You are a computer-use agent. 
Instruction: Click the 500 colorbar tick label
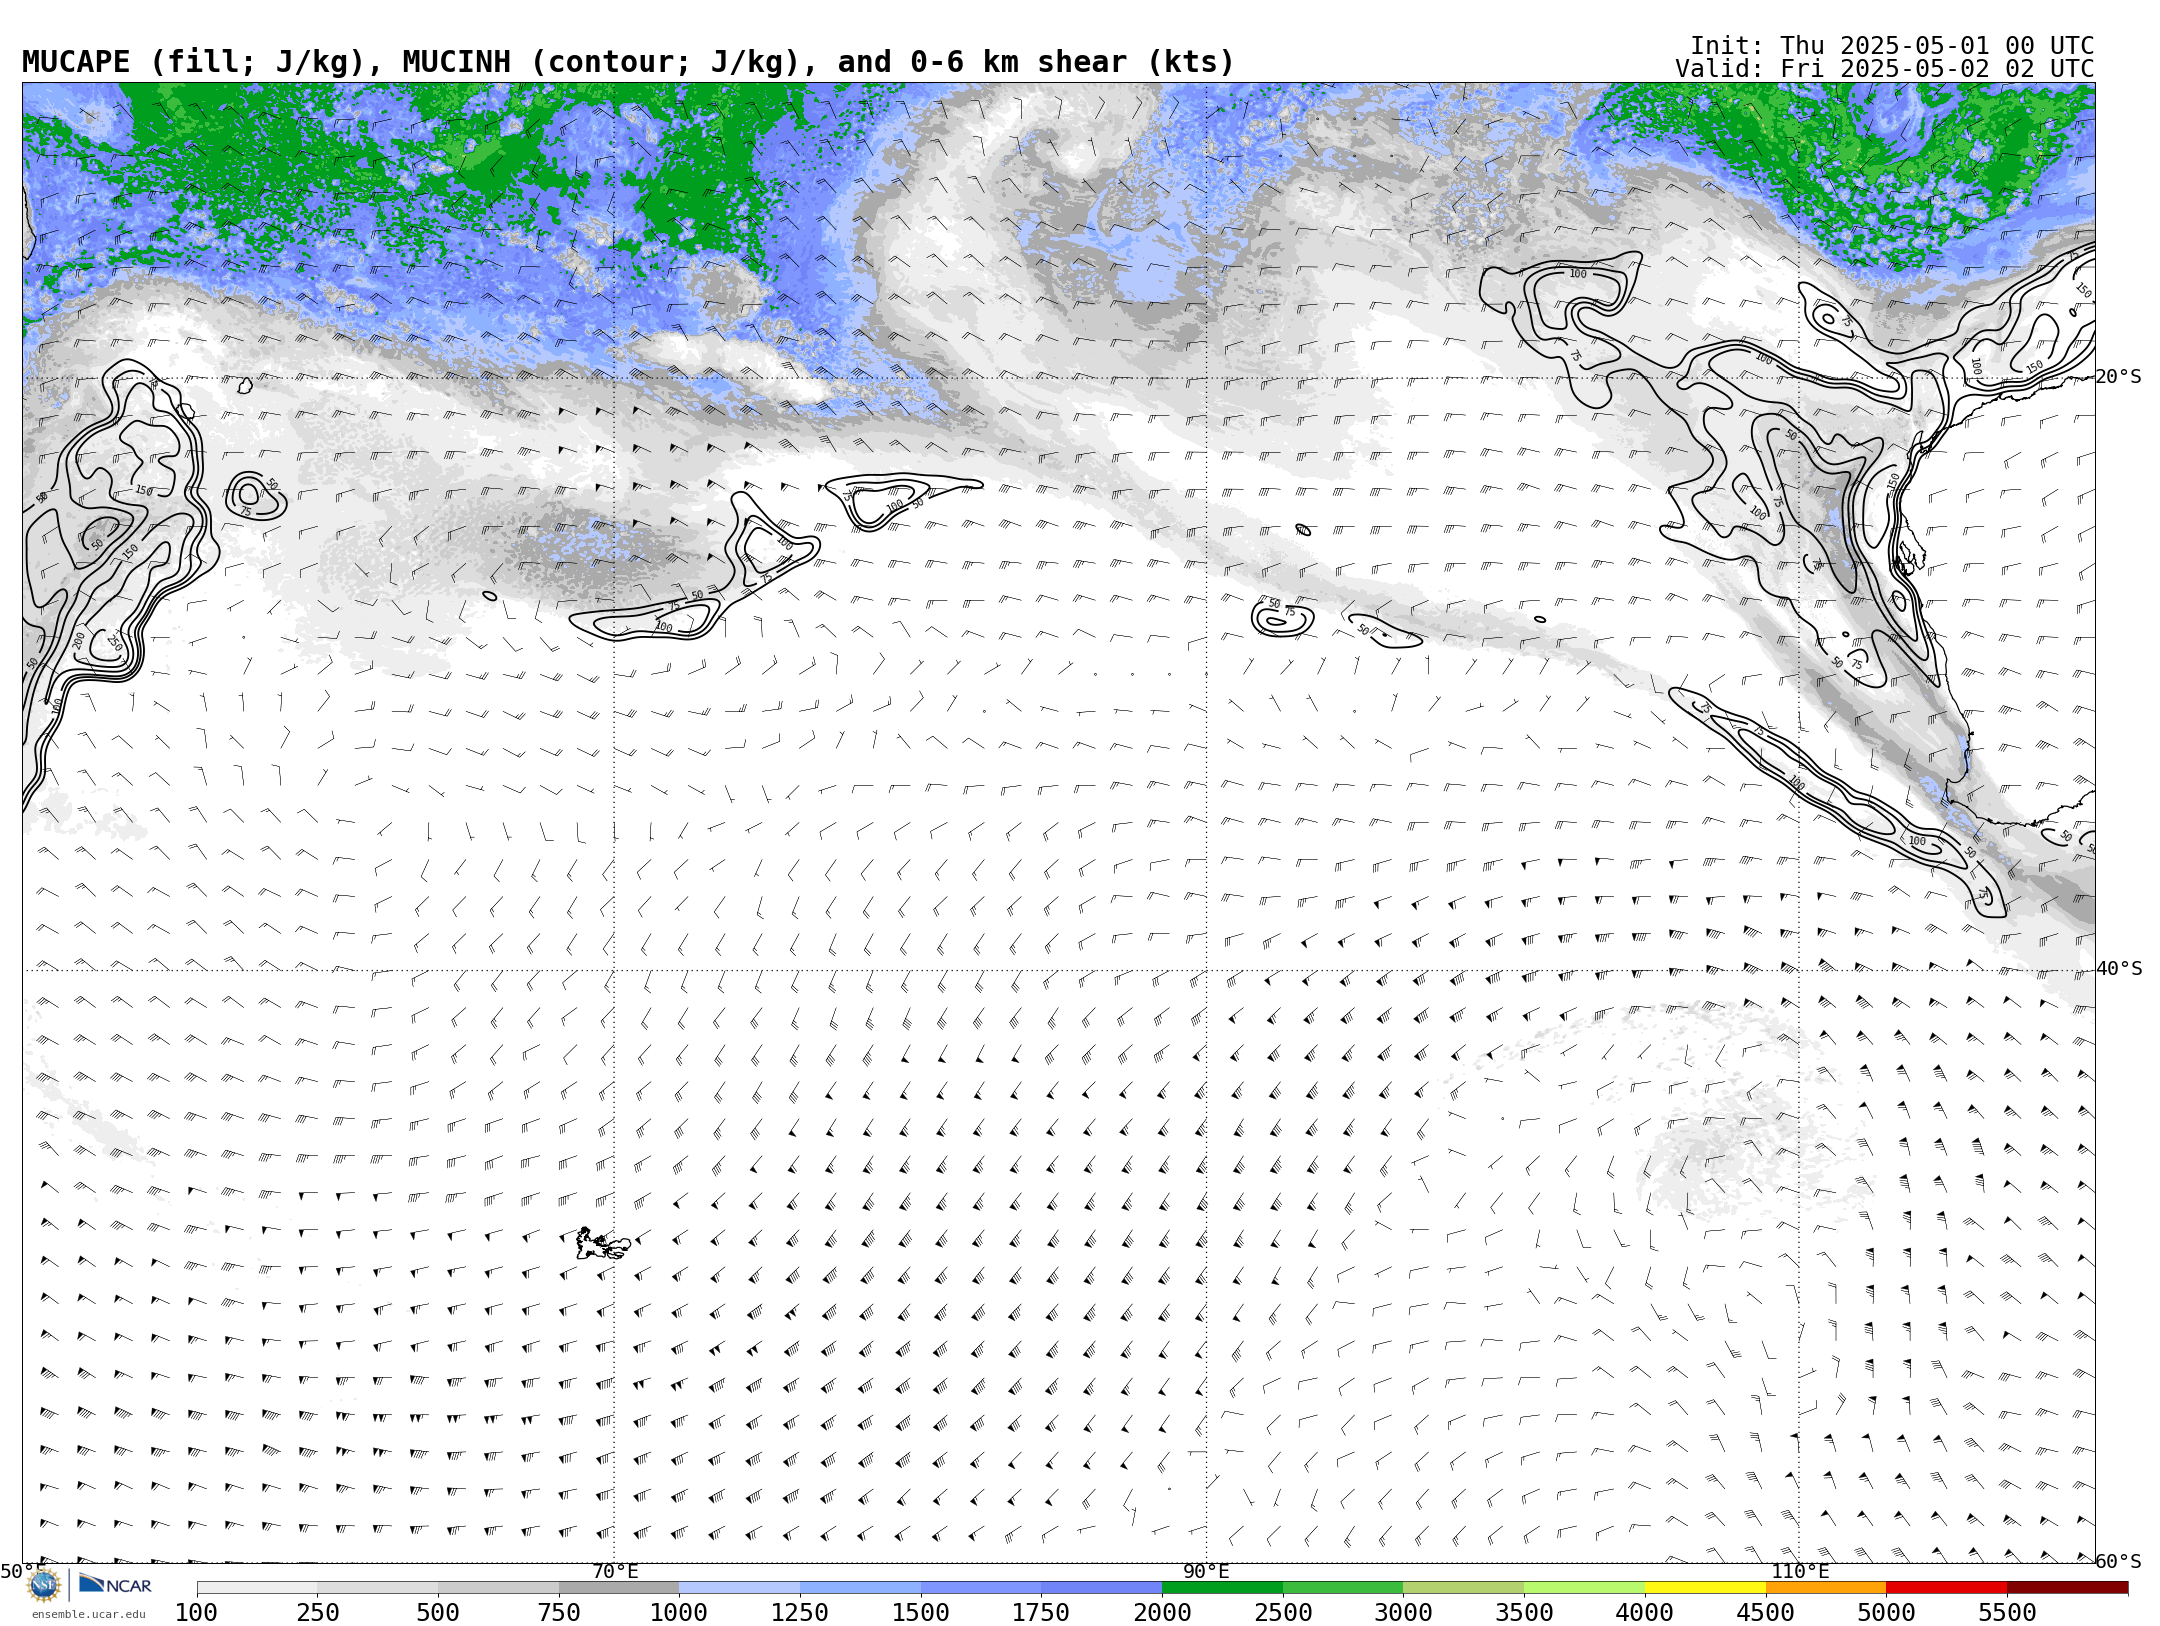pyautogui.click(x=438, y=1613)
